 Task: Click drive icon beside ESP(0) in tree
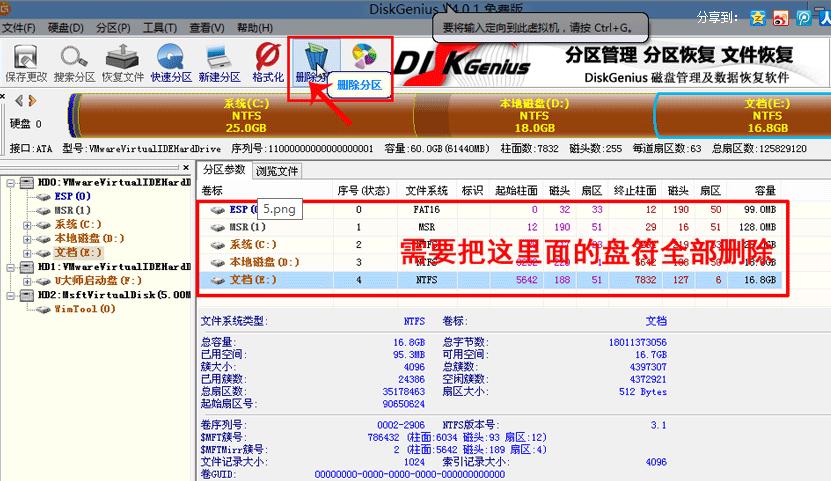(43, 197)
